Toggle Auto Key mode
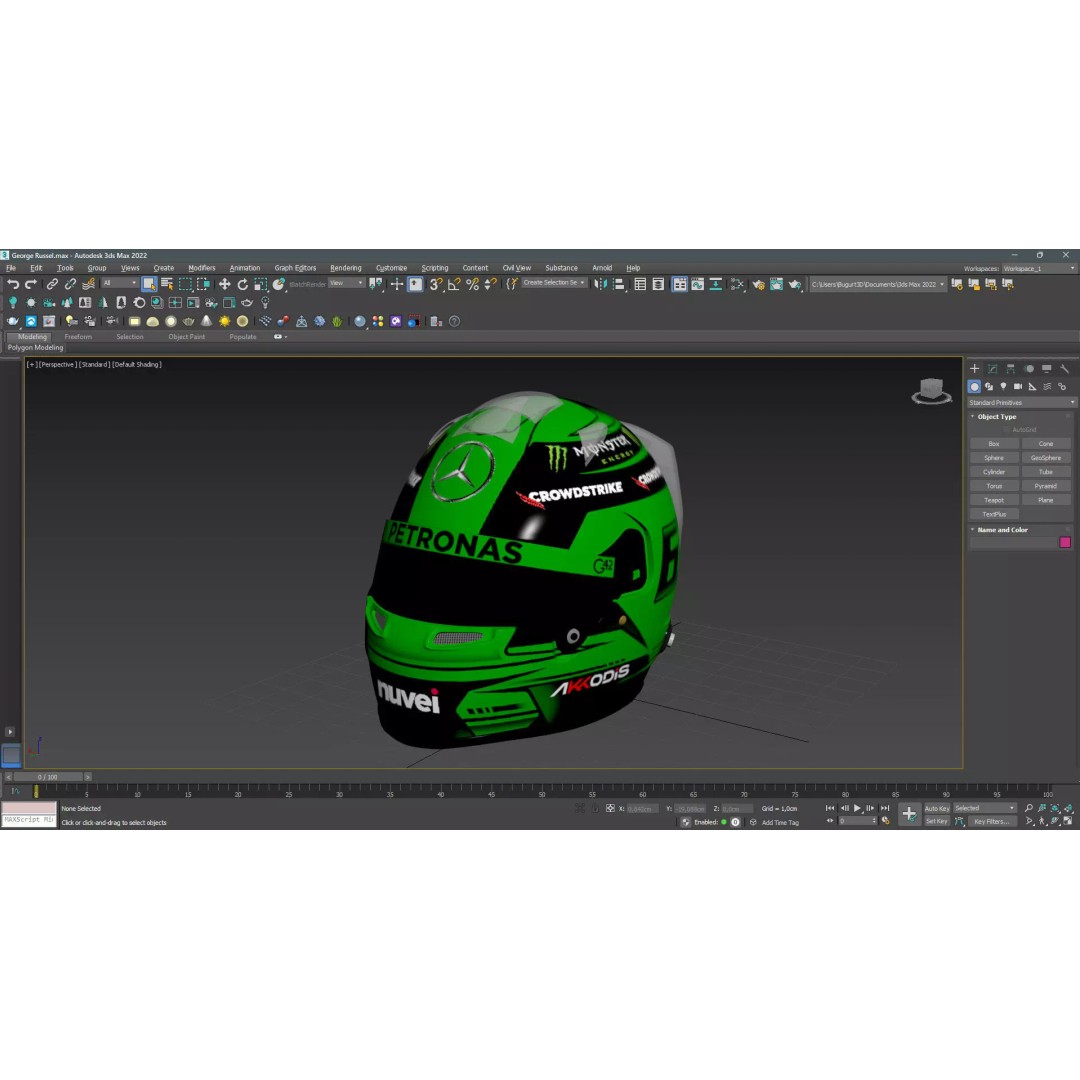Image resolution: width=1080 pixels, height=1080 pixels. [937, 808]
